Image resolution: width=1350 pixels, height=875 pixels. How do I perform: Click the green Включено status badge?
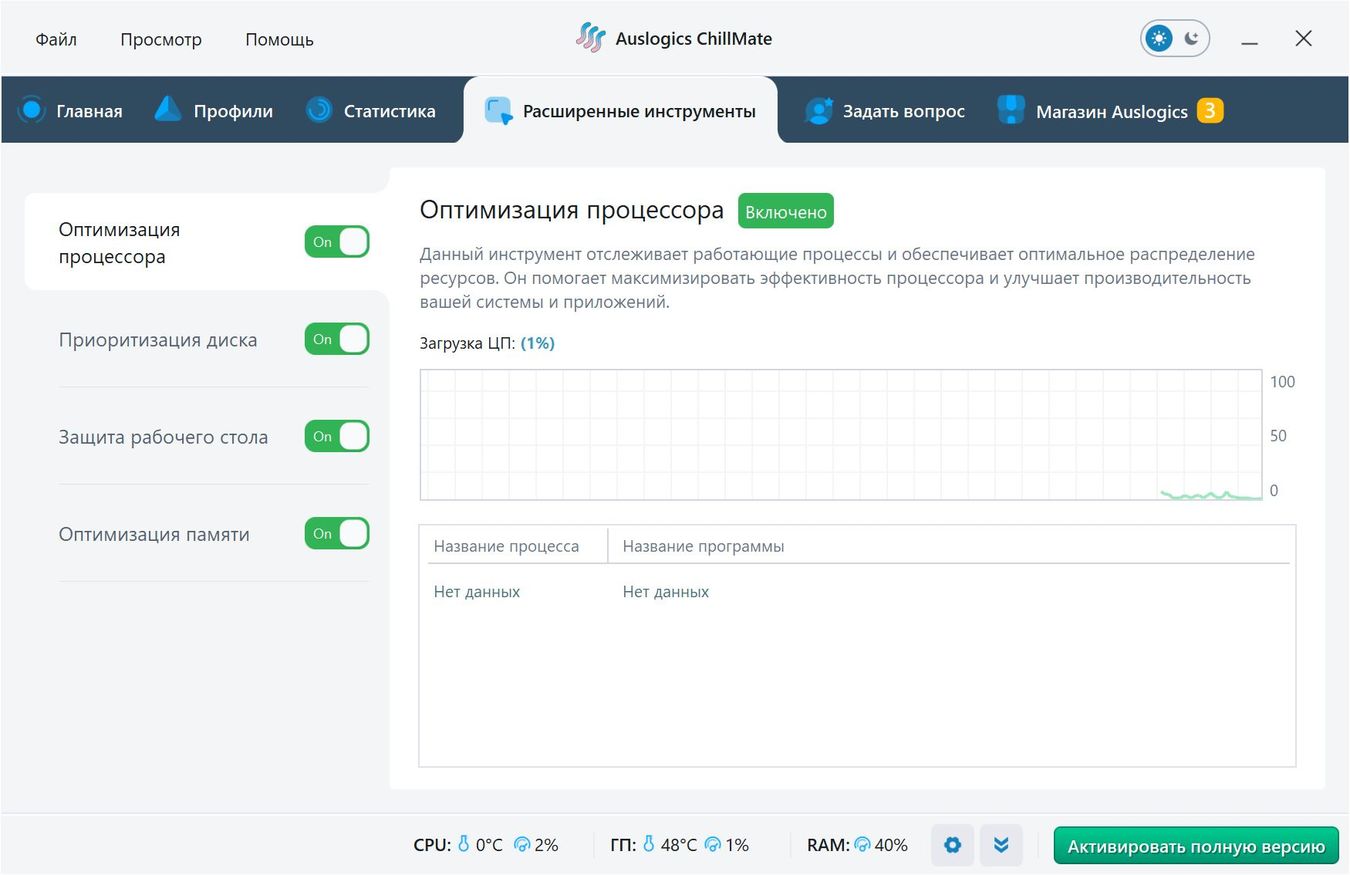(786, 212)
